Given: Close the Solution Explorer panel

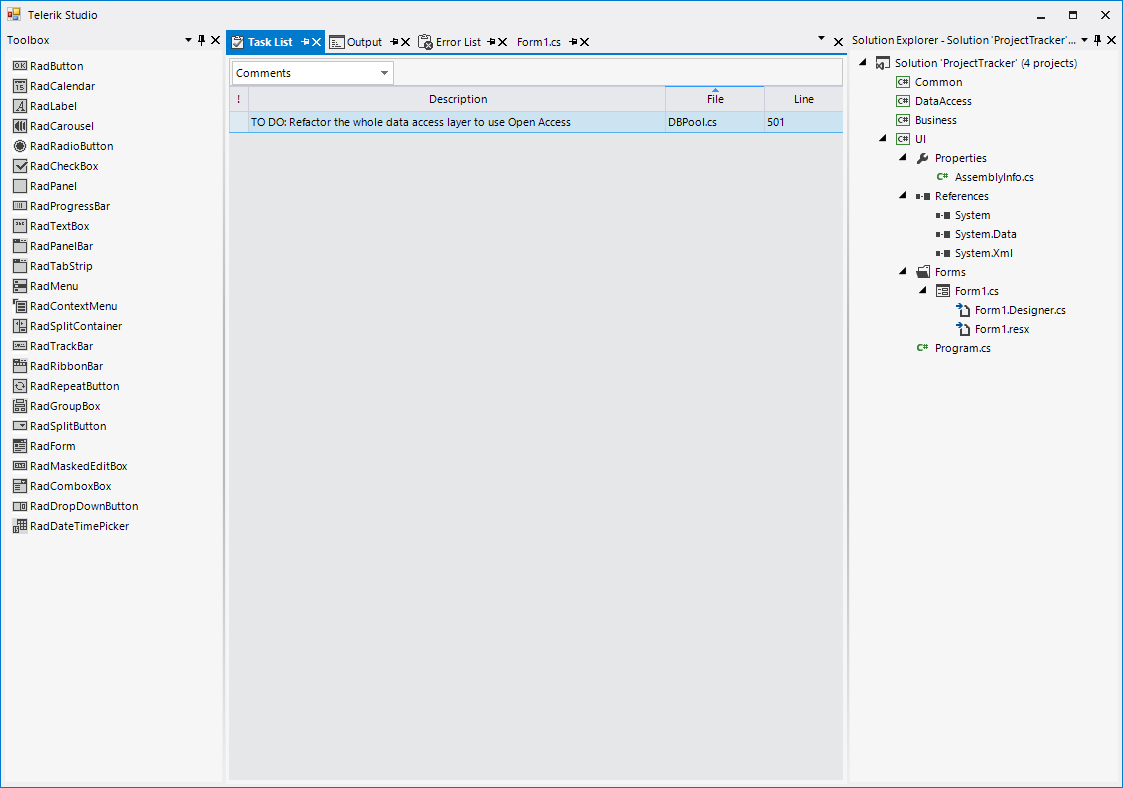Looking at the screenshot, I should [1112, 40].
